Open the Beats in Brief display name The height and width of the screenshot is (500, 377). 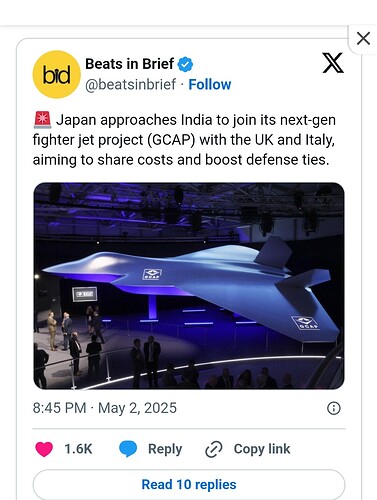pyautogui.click(x=129, y=64)
